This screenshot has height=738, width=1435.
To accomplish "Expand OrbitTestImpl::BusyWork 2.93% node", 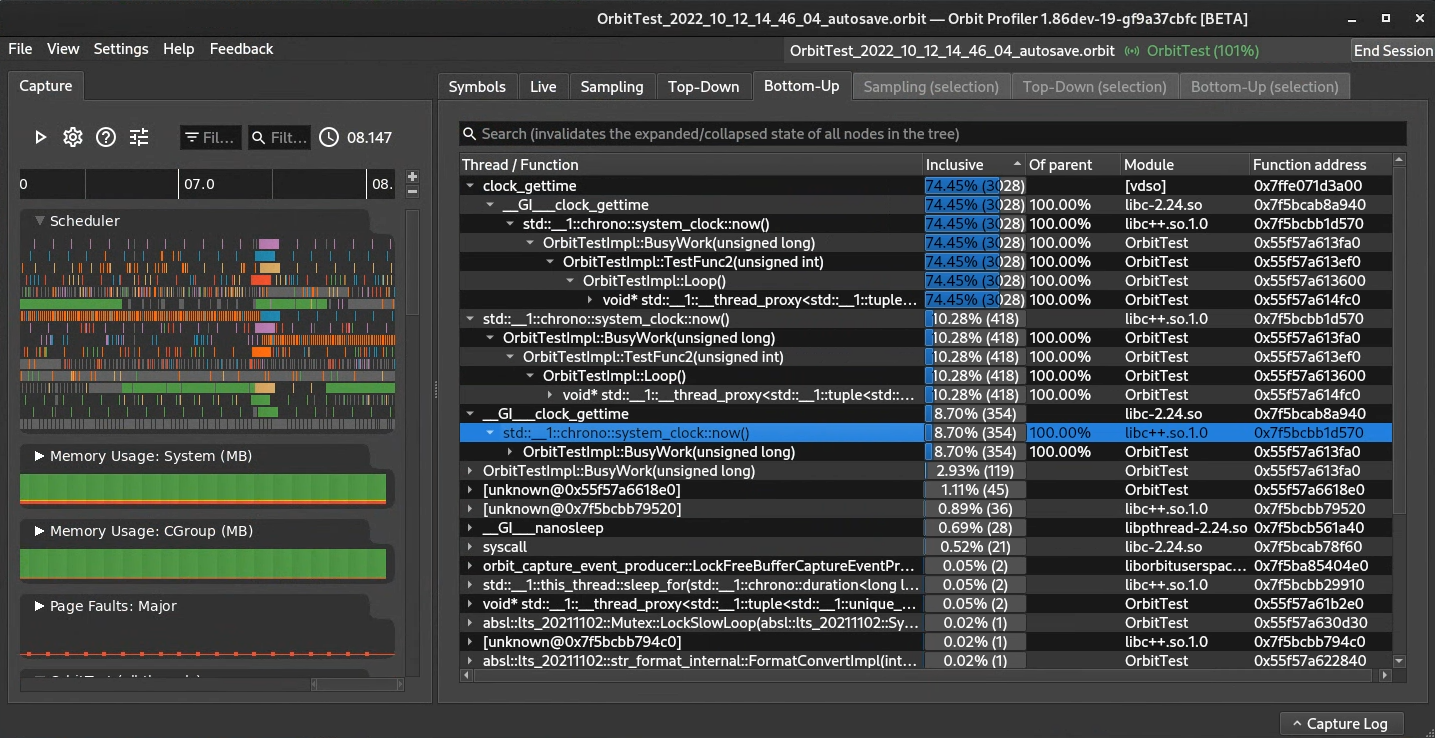I will click(x=470, y=471).
